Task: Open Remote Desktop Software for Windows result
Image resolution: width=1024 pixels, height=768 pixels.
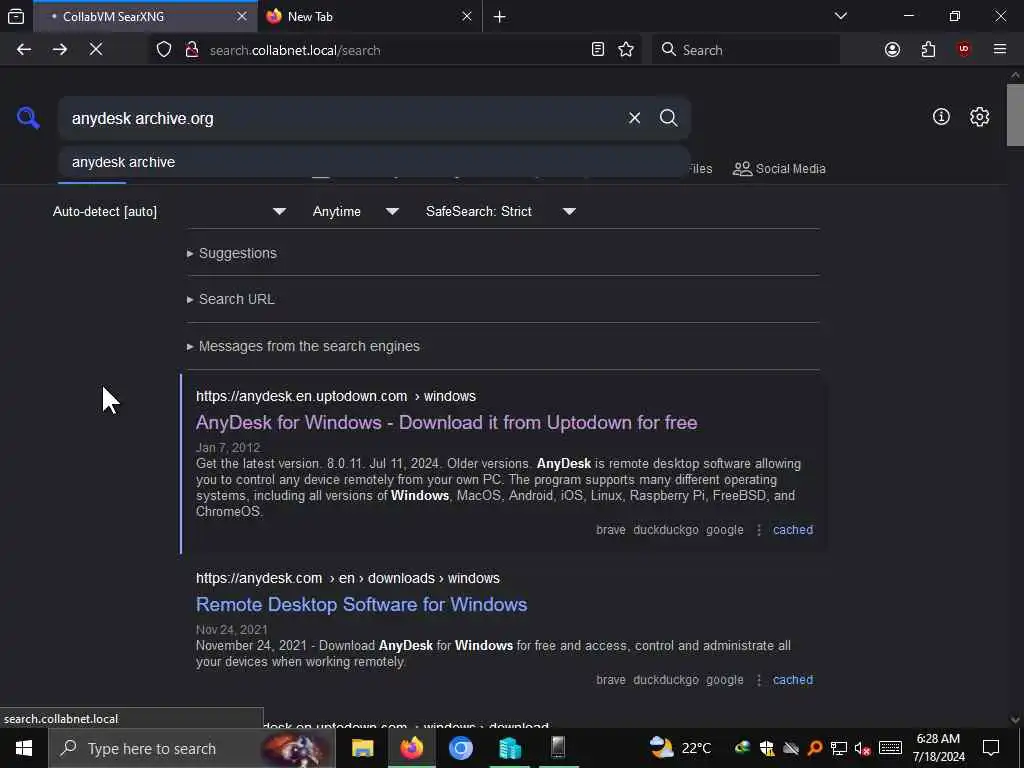Action: point(361,605)
